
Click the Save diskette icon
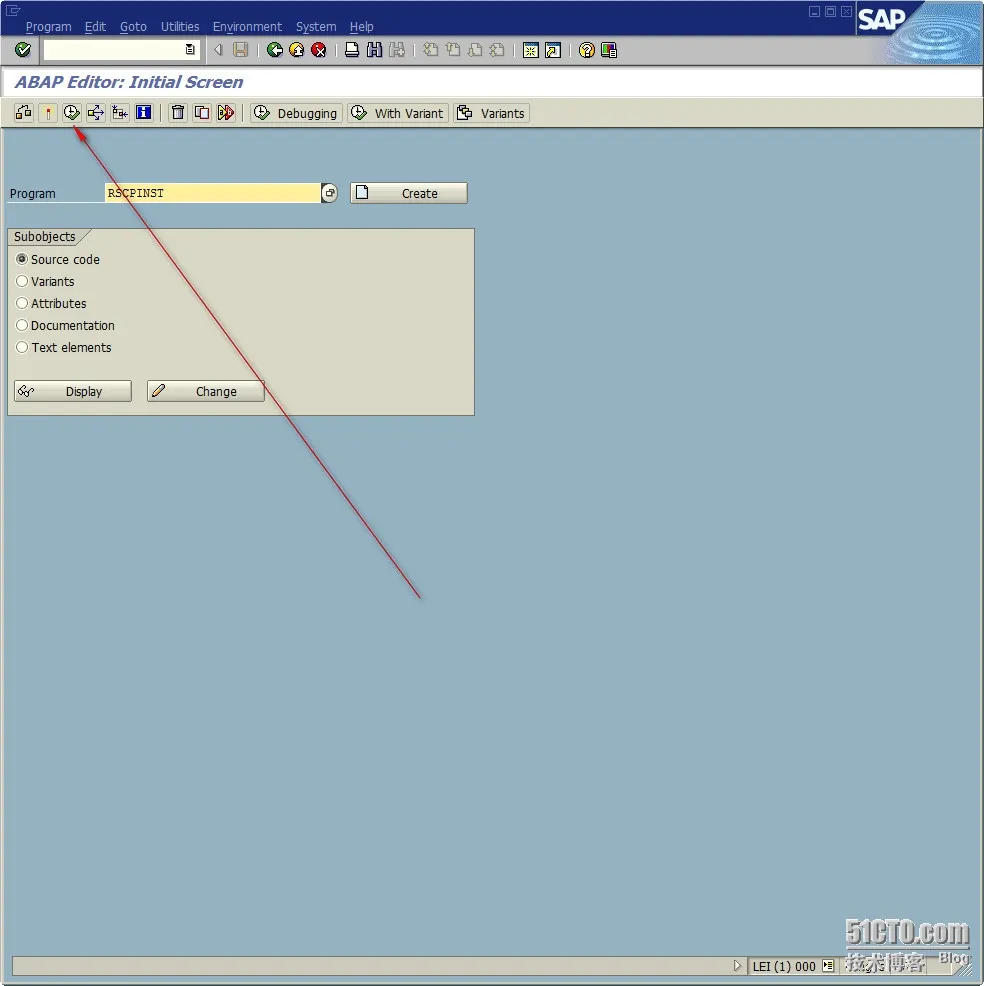(x=240, y=50)
